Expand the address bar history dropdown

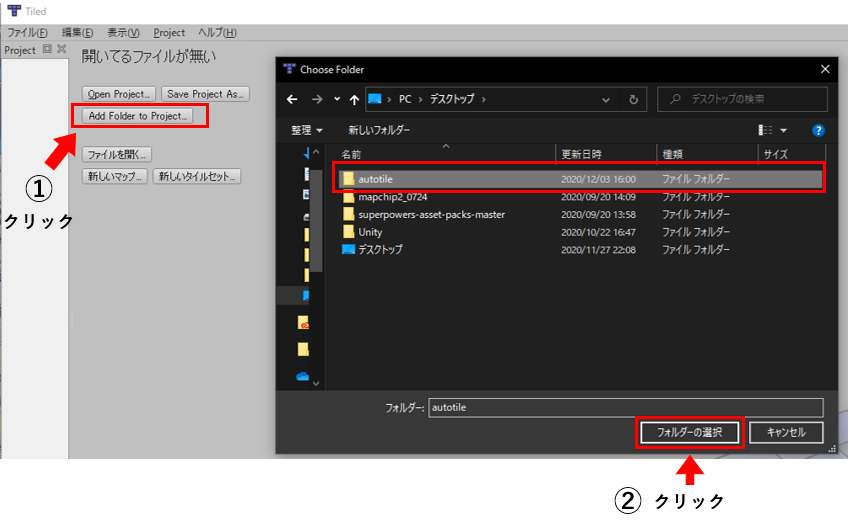point(605,100)
